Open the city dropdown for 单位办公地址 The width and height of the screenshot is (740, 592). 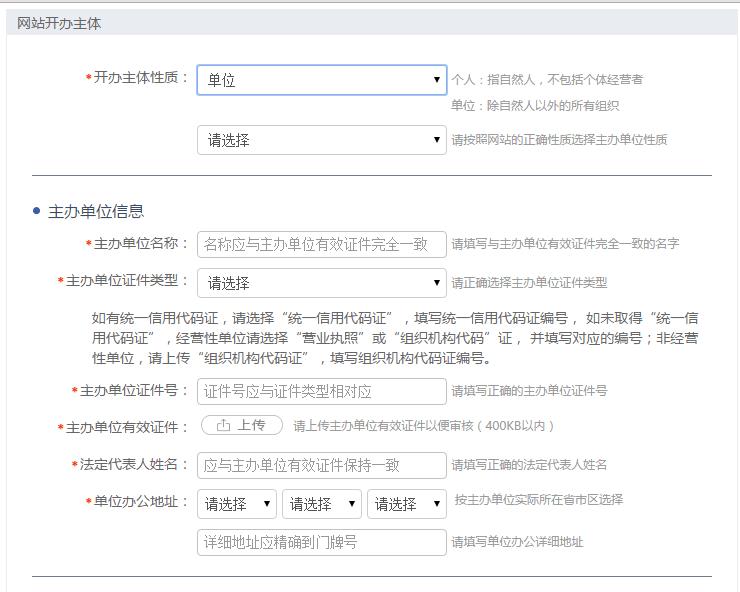[322, 504]
